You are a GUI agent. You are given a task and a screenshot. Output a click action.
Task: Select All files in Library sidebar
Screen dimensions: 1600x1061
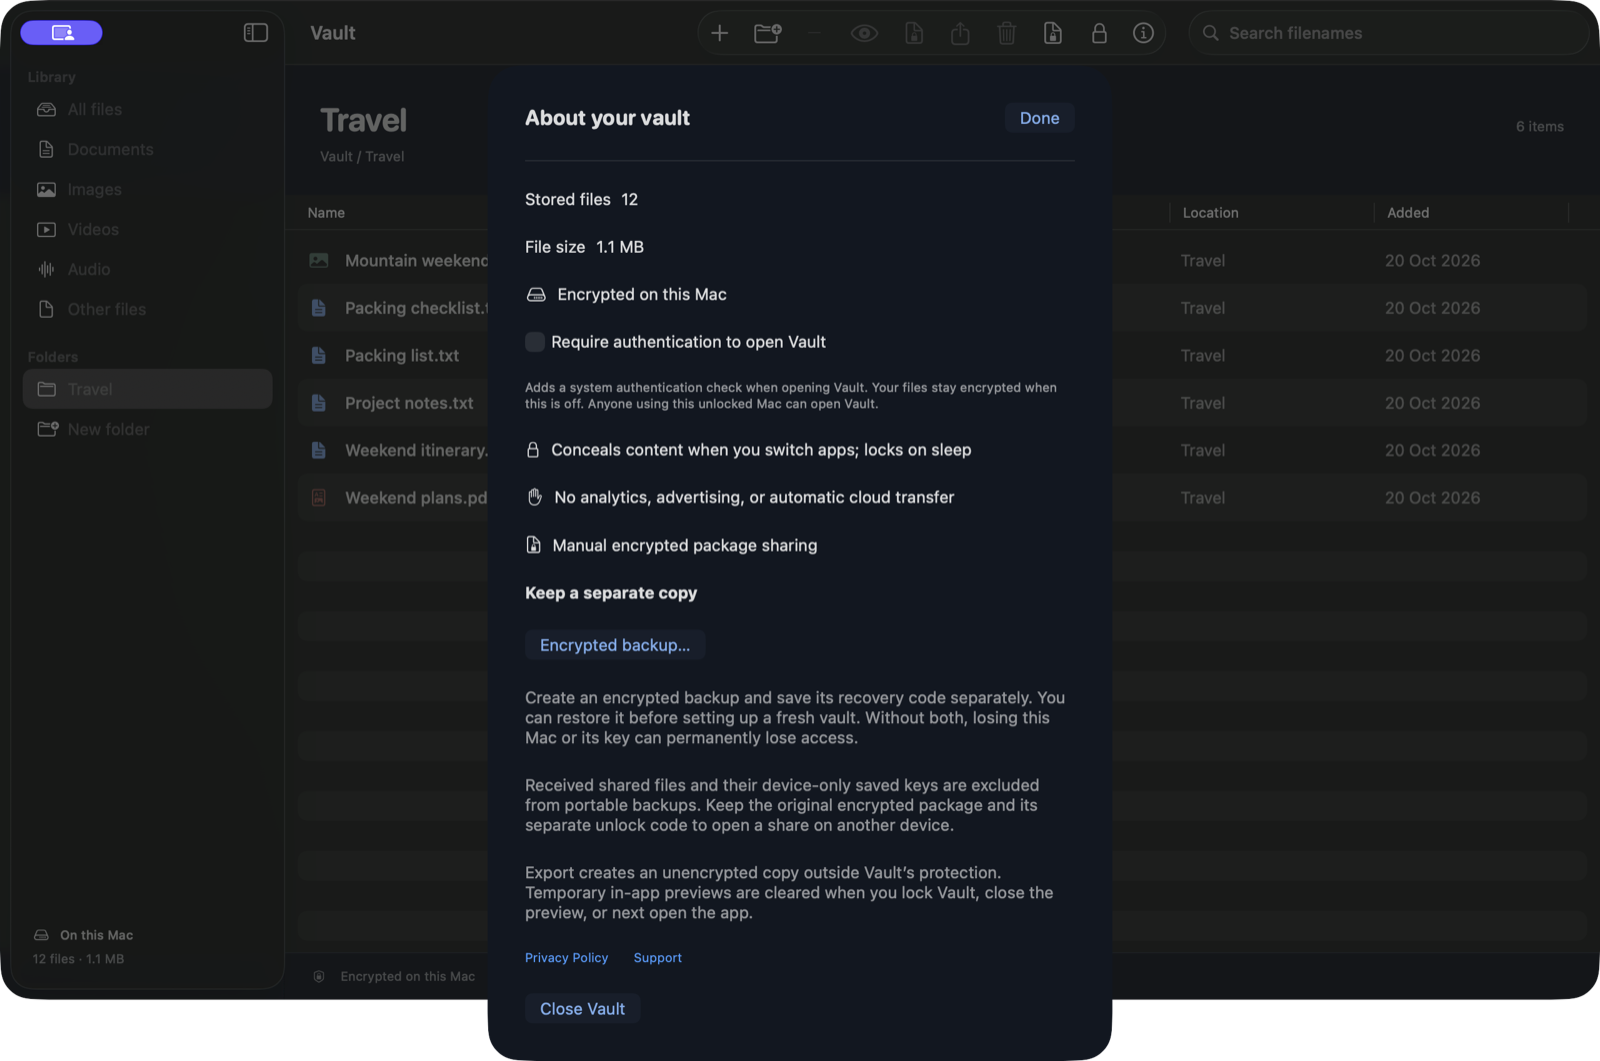[147, 109]
